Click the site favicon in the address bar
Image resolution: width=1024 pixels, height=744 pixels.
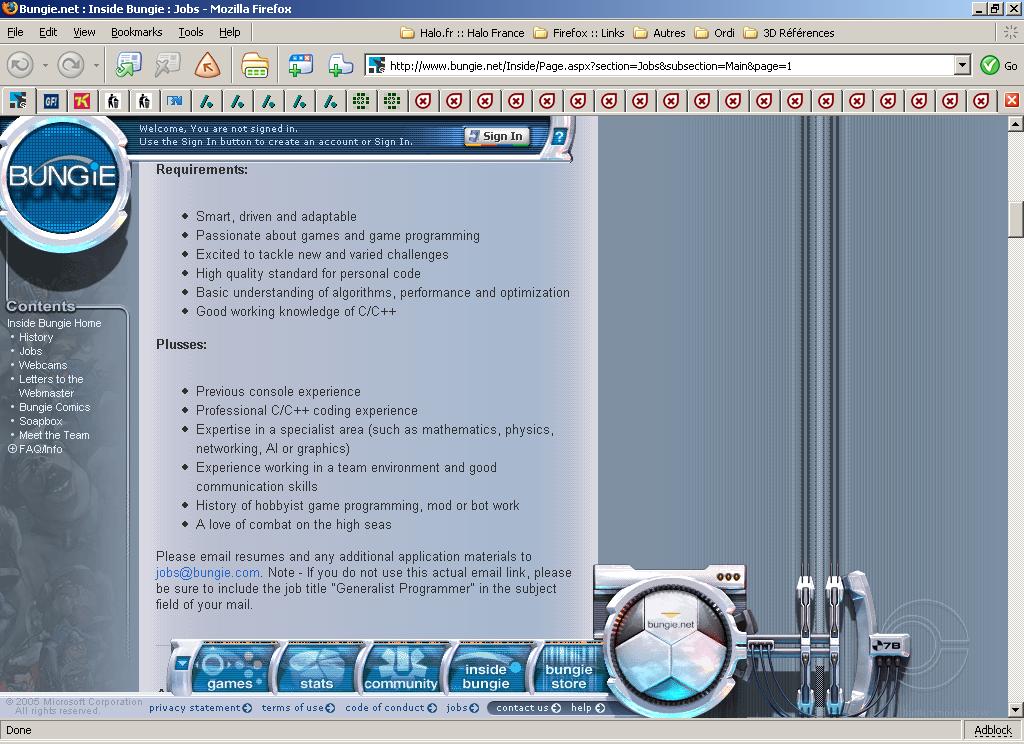pos(376,65)
